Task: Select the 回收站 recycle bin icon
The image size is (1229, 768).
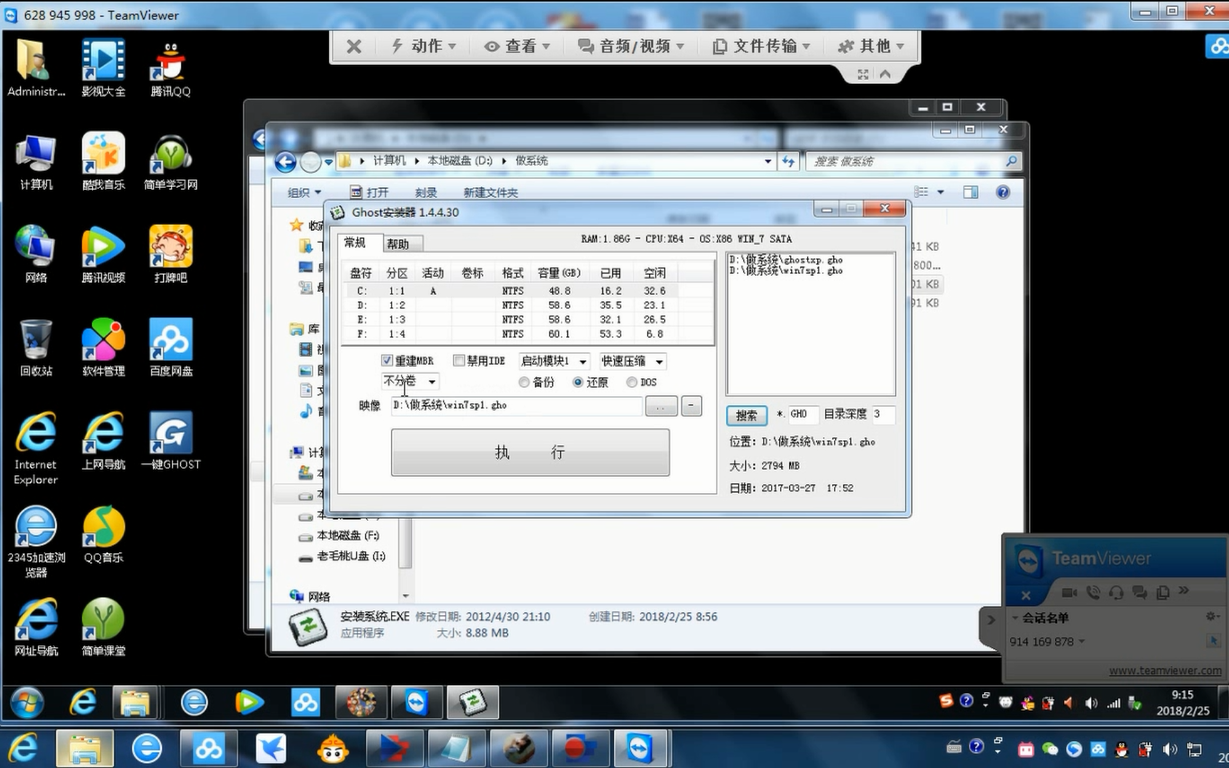Action: click(x=36, y=348)
